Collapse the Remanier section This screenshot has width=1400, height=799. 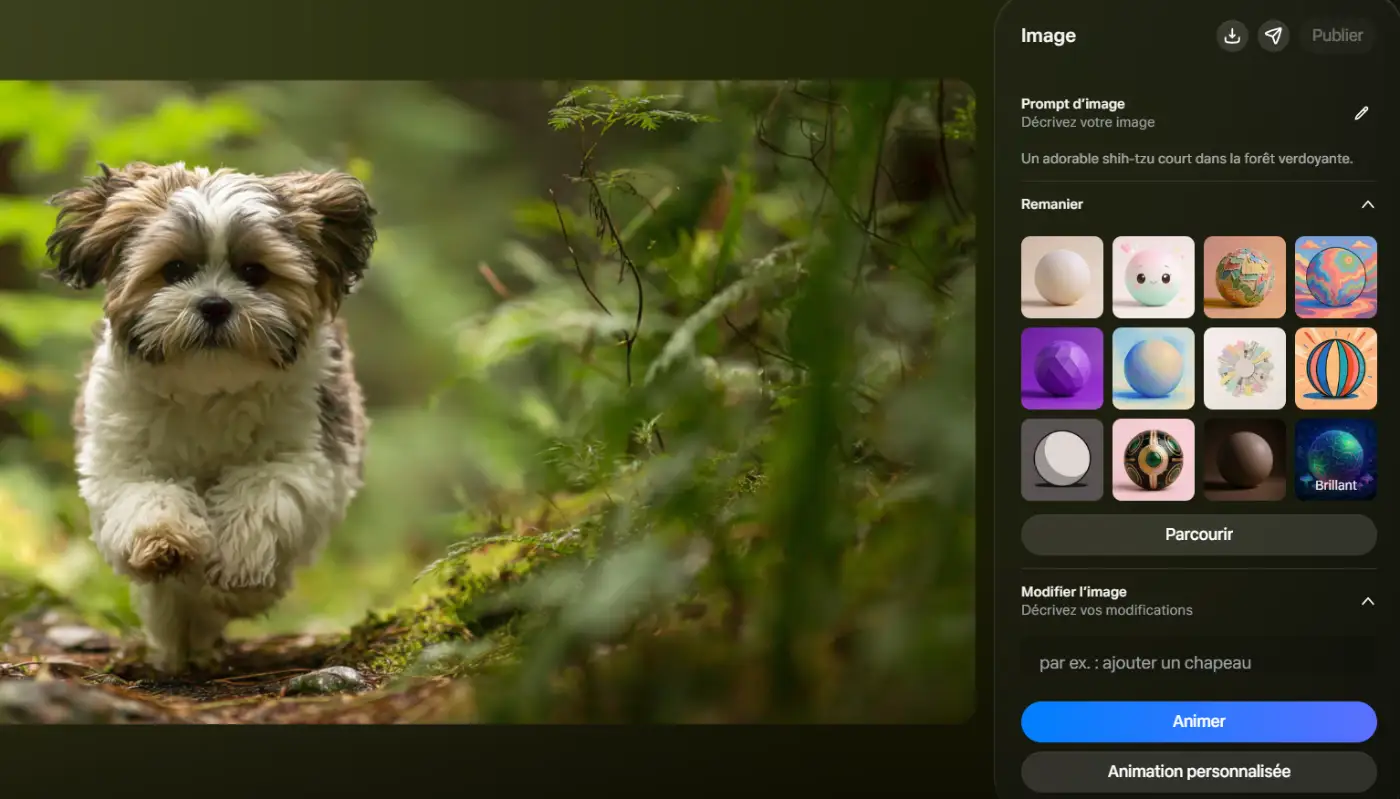pyautogui.click(x=1368, y=203)
